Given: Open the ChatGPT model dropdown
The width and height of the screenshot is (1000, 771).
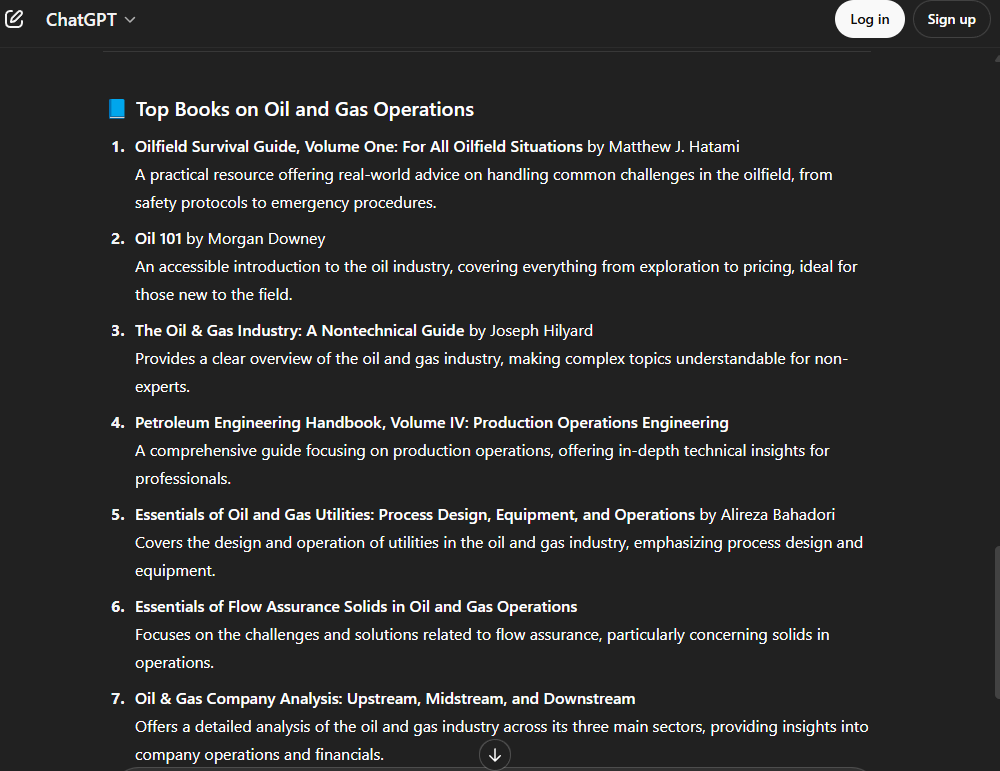Looking at the screenshot, I should (x=91, y=20).
